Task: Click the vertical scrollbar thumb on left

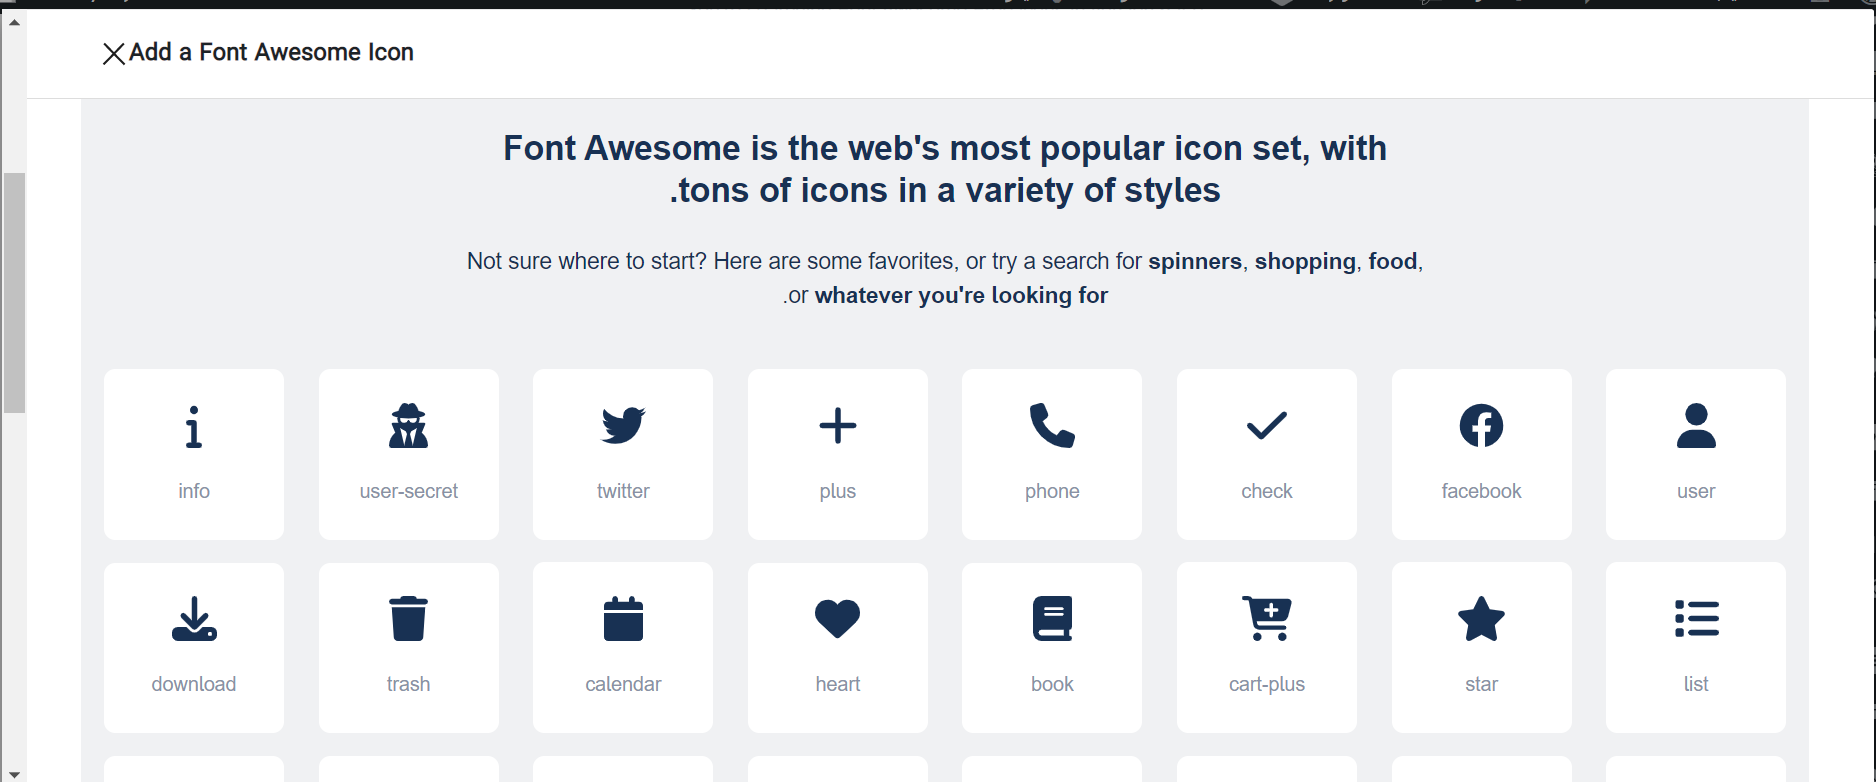Action: [14, 293]
